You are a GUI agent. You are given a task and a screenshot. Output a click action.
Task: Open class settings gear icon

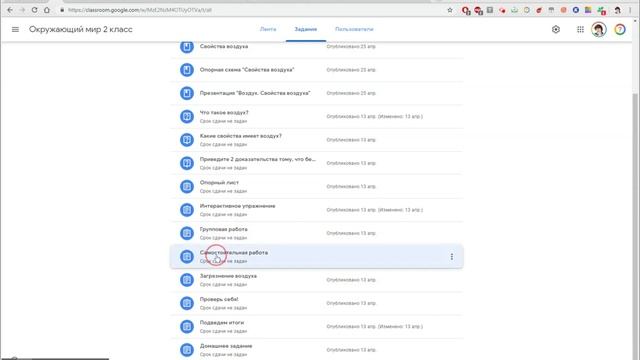click(x=556, y=29)
